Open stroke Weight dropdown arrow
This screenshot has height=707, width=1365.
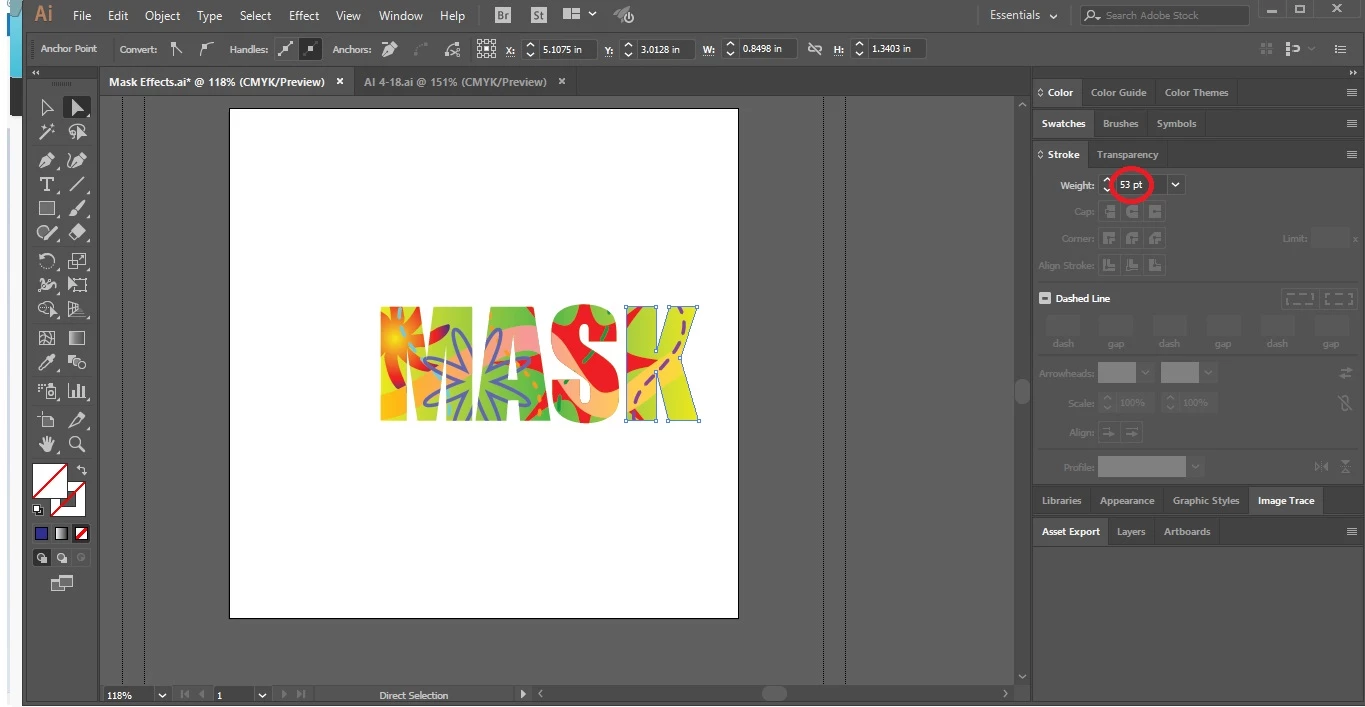click(x=1175, y=184)
